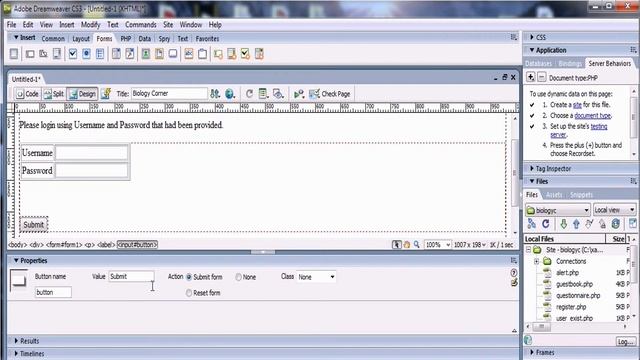
Task: Expand the Tag Inspector panel
Action: tap(532, 168)
